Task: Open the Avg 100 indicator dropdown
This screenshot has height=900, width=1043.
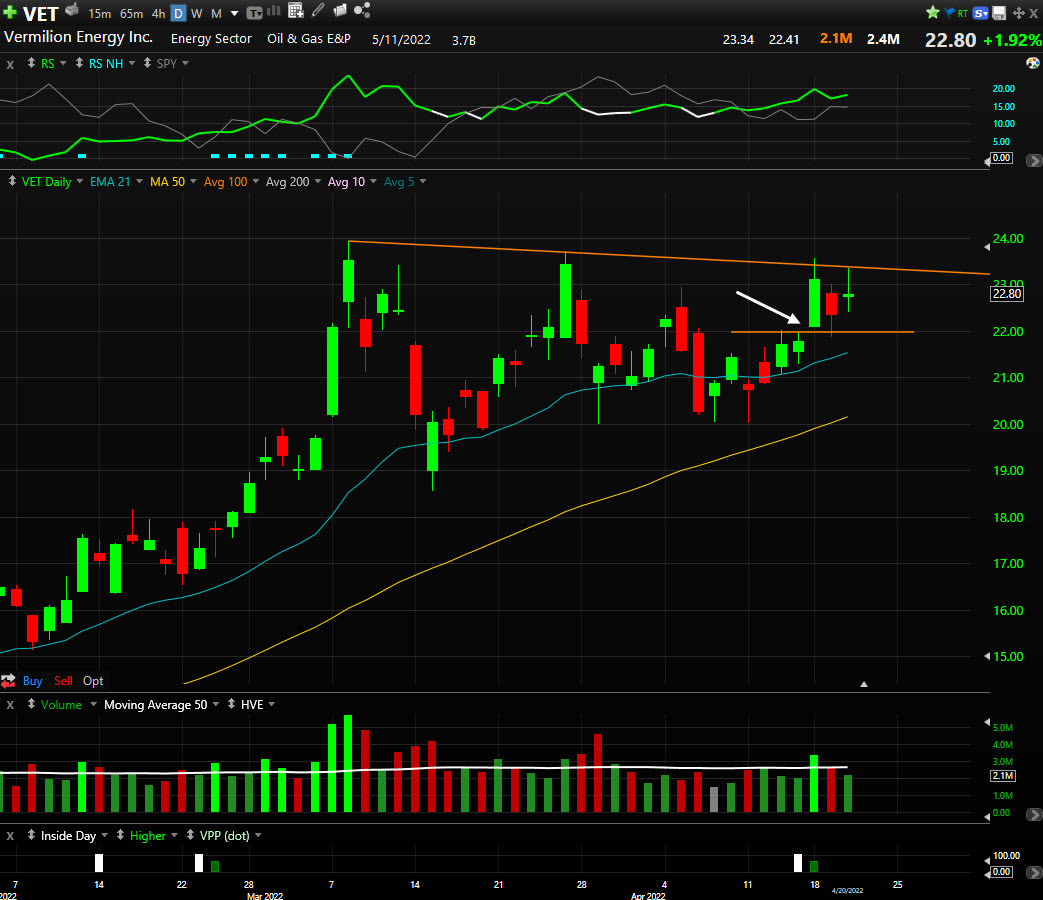Action: tap(256, 181)
